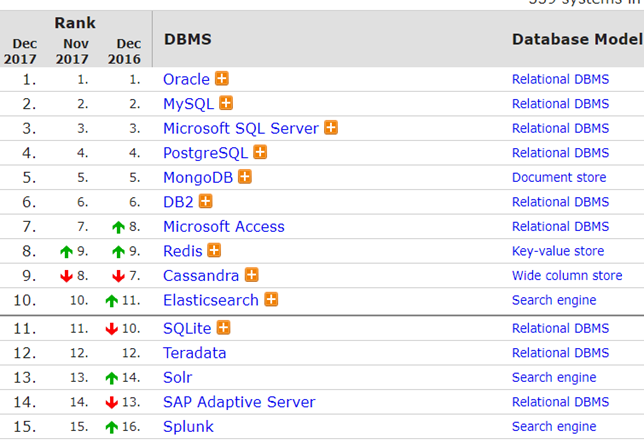This screenshot has height=440, width=644.
Task: Open the MongoDB link
Action: (198, 177)
